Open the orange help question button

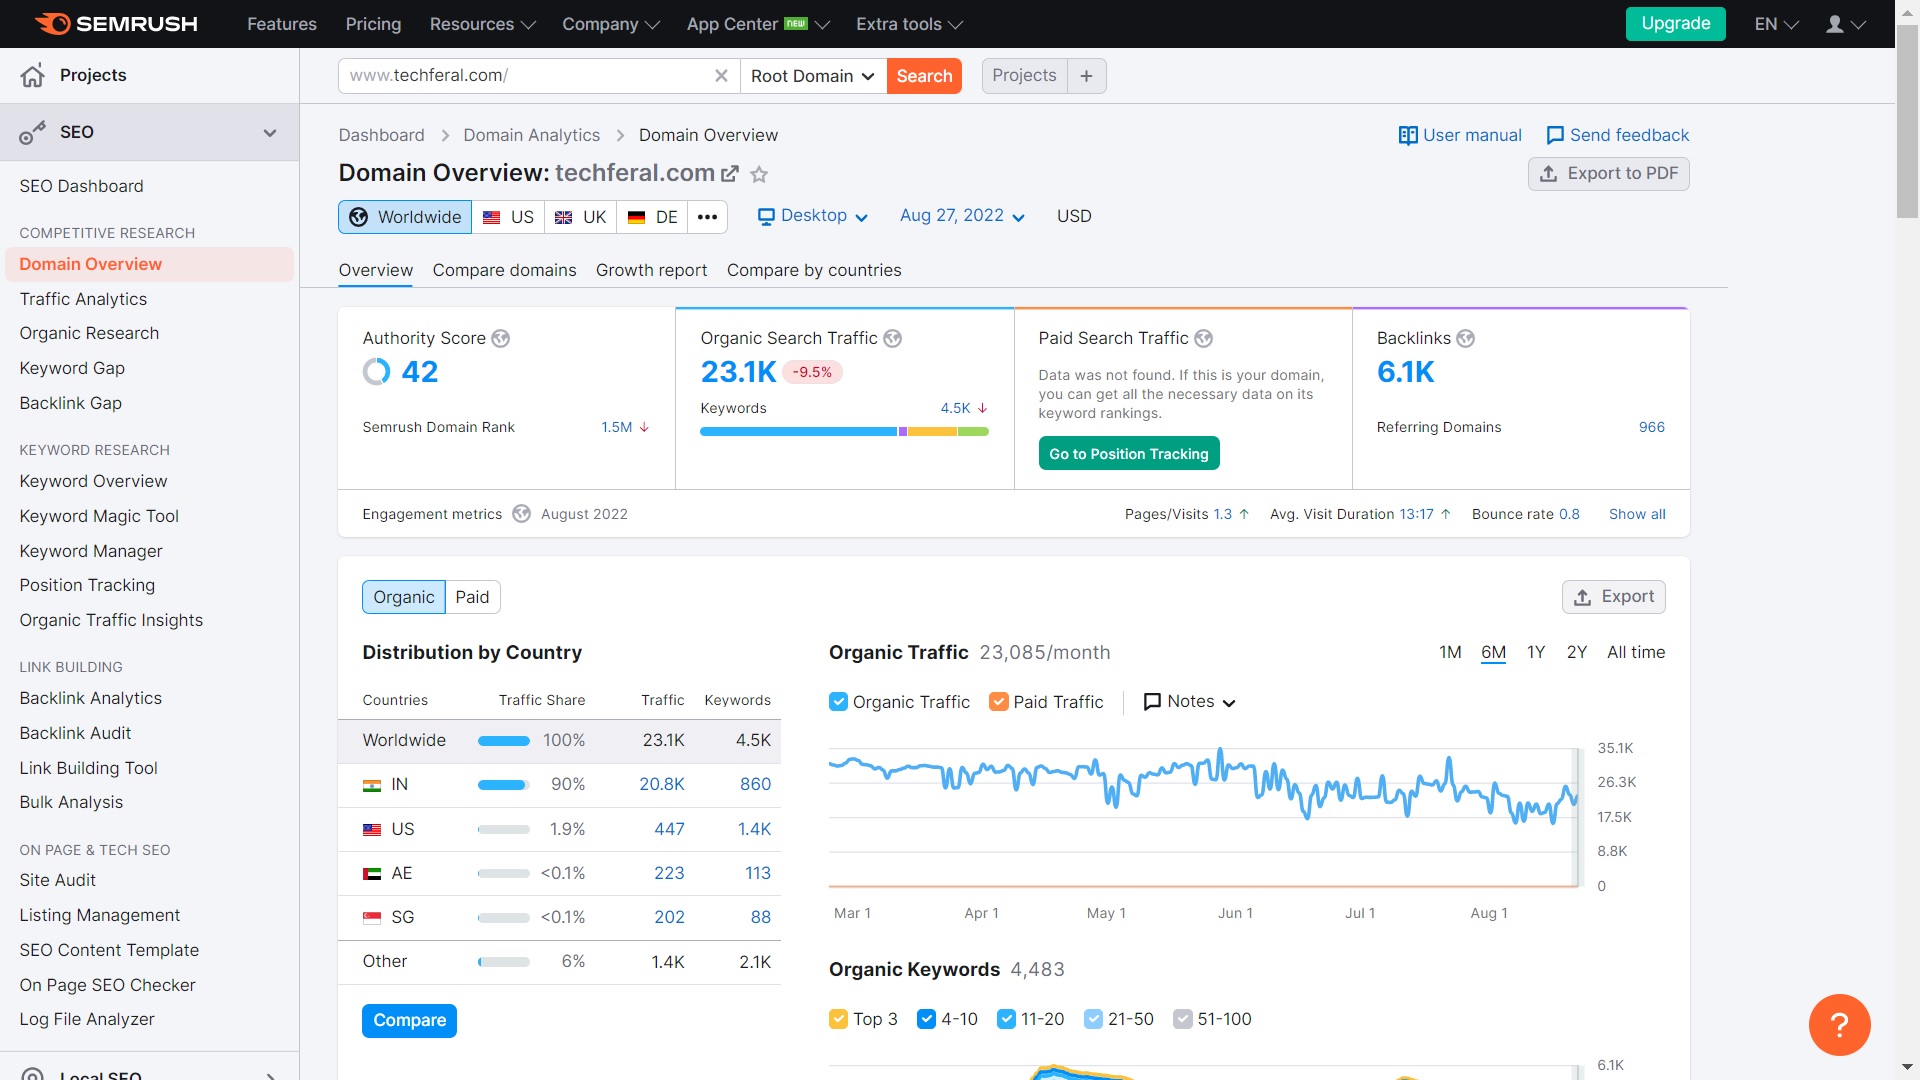1839,1025
